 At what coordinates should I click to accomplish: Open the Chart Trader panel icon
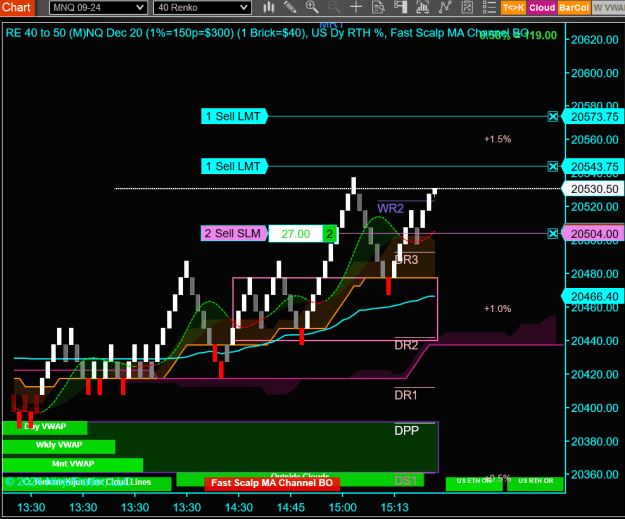(401, 7)
